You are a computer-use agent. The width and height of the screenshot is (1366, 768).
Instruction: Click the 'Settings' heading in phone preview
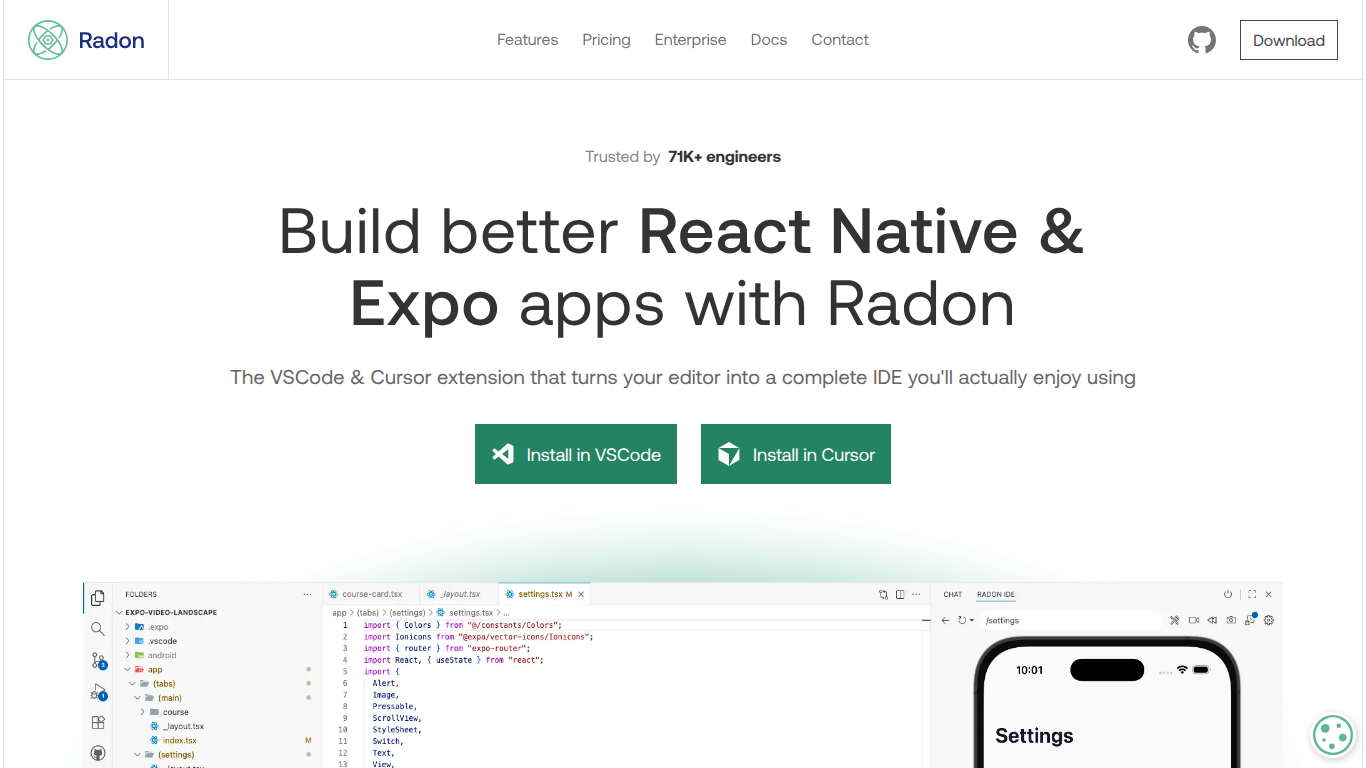point(1034,736)
